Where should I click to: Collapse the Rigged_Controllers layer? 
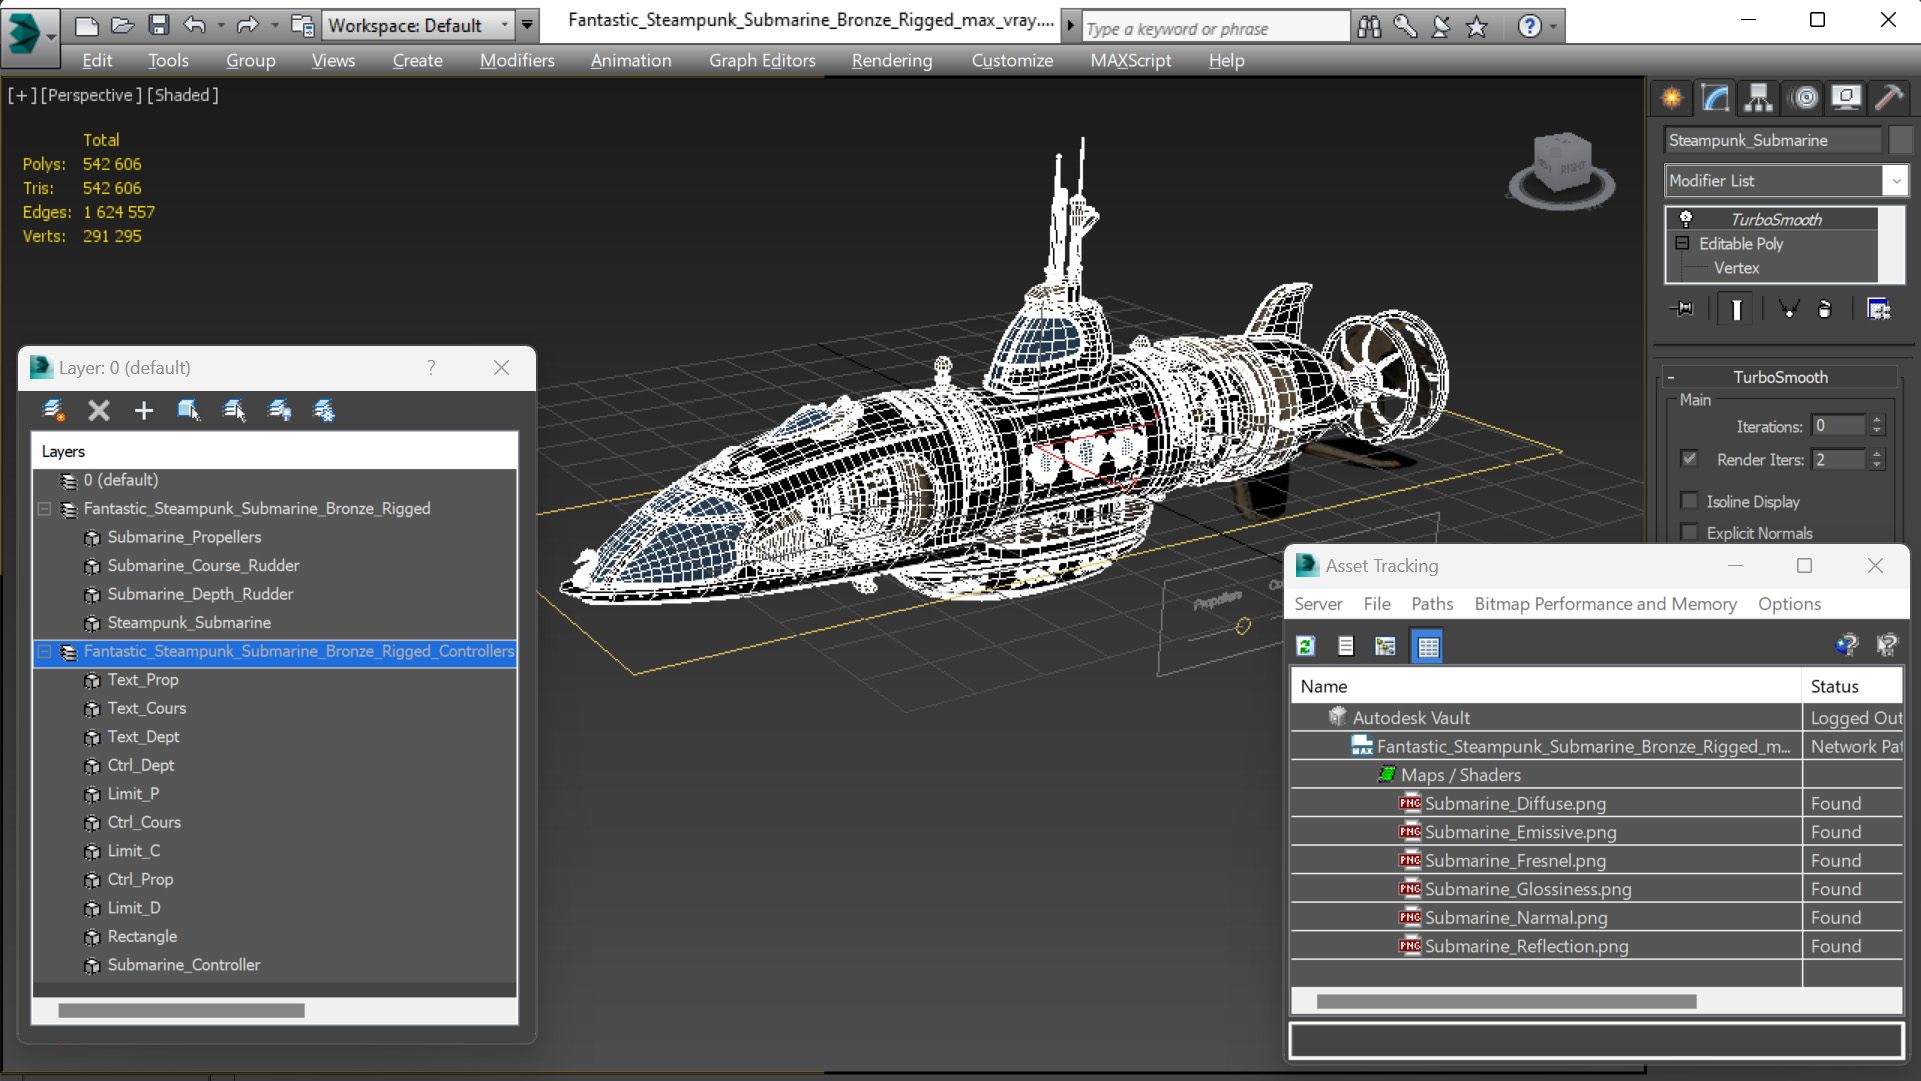45,652
